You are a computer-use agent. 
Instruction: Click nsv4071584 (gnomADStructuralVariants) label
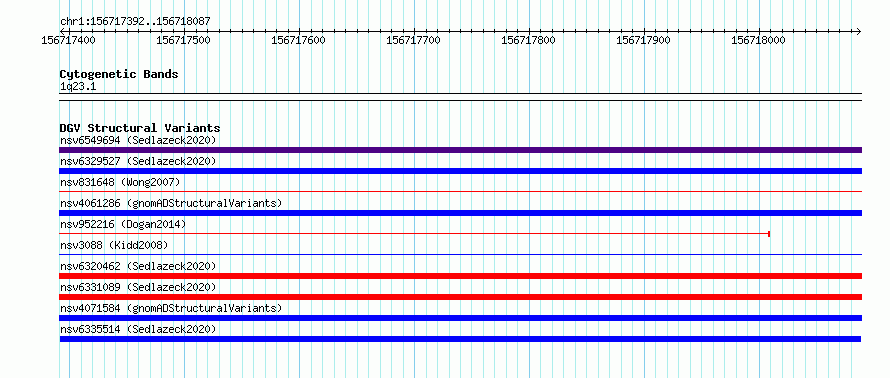pyautogui.click(x=171, y=308)
